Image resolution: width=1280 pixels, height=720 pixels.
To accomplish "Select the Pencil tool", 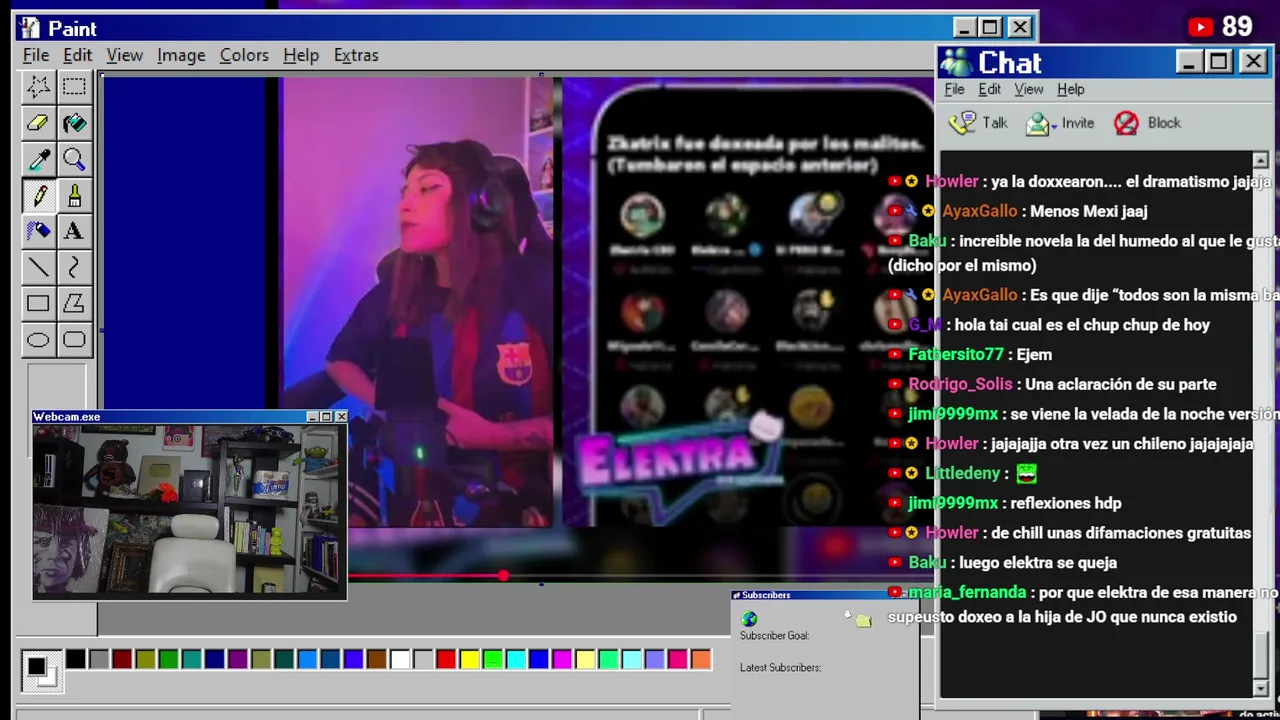I will 38,195.
